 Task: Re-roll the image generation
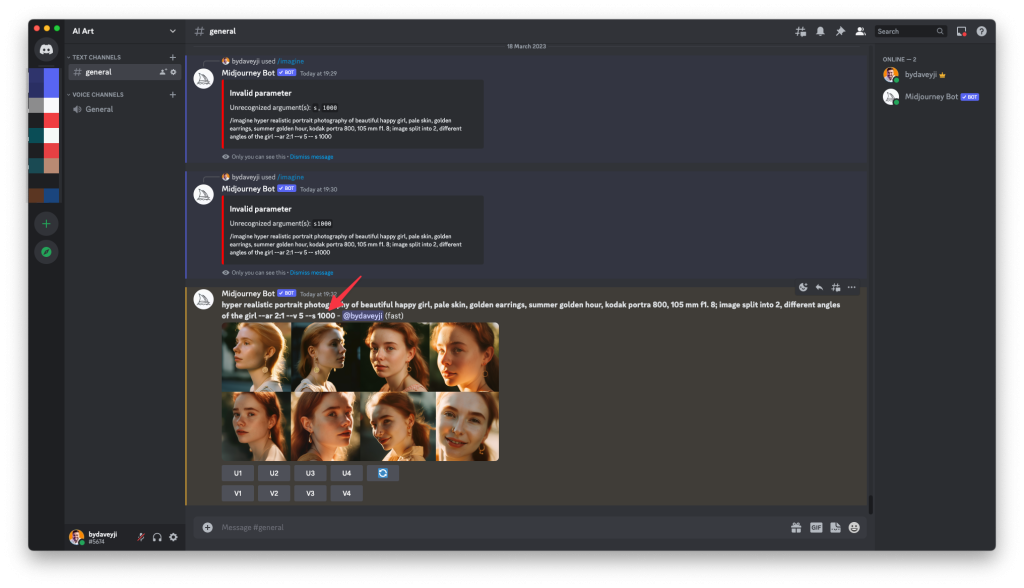click(383, 473)
